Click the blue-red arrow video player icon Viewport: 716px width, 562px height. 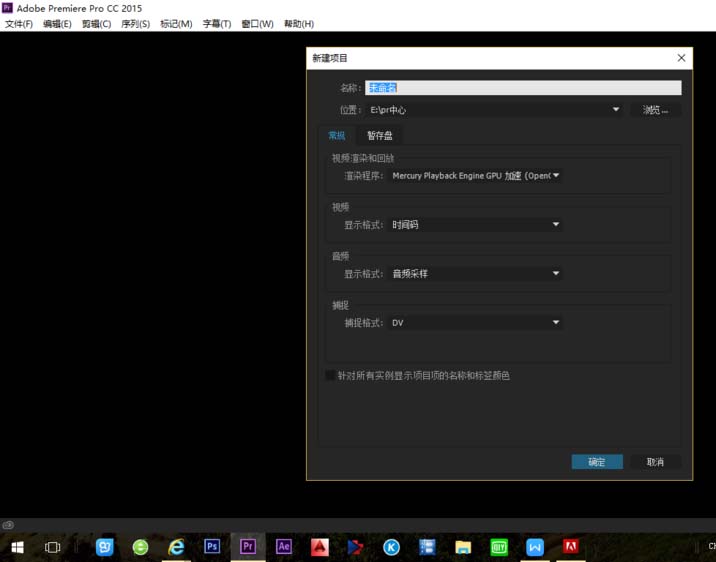(355, 547)
